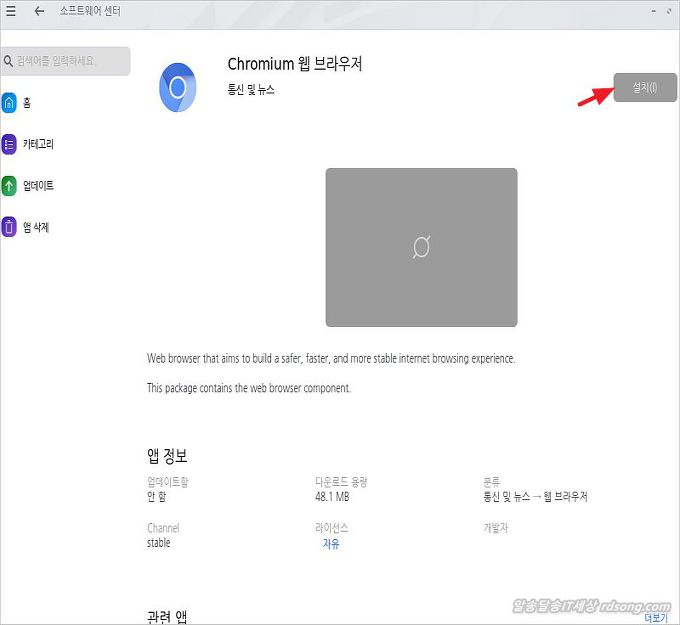Click 더보기 next to related apps

(654, 617)
